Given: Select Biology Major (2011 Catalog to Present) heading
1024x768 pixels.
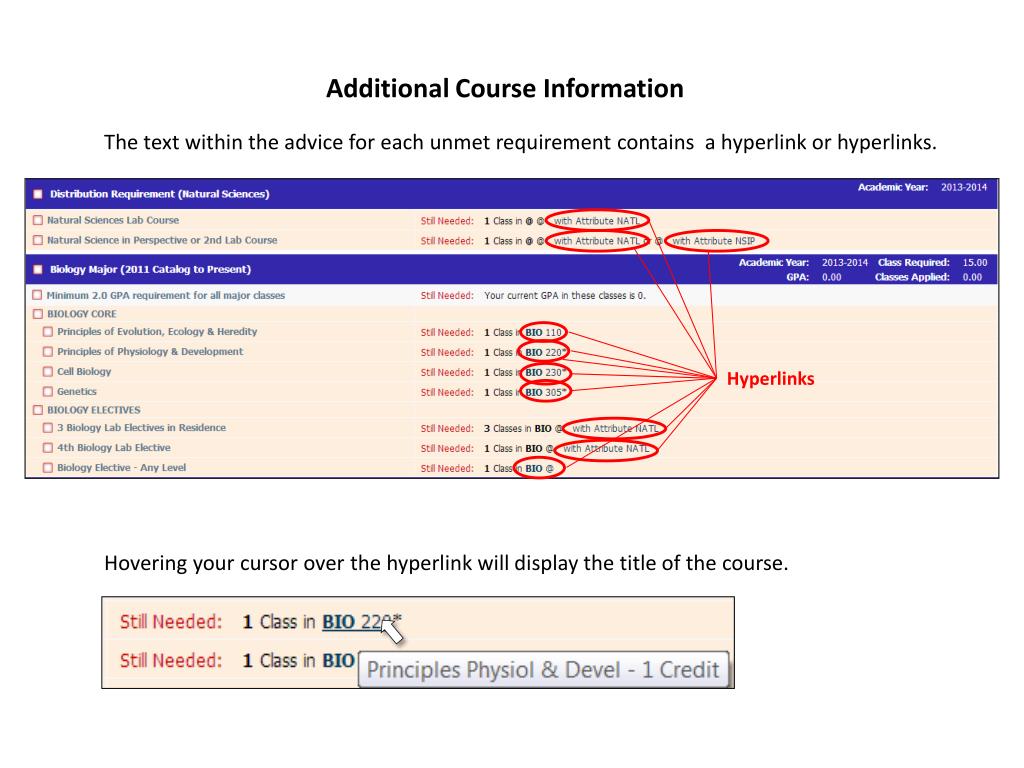Looking at the screenshot, I should (150, 269).
